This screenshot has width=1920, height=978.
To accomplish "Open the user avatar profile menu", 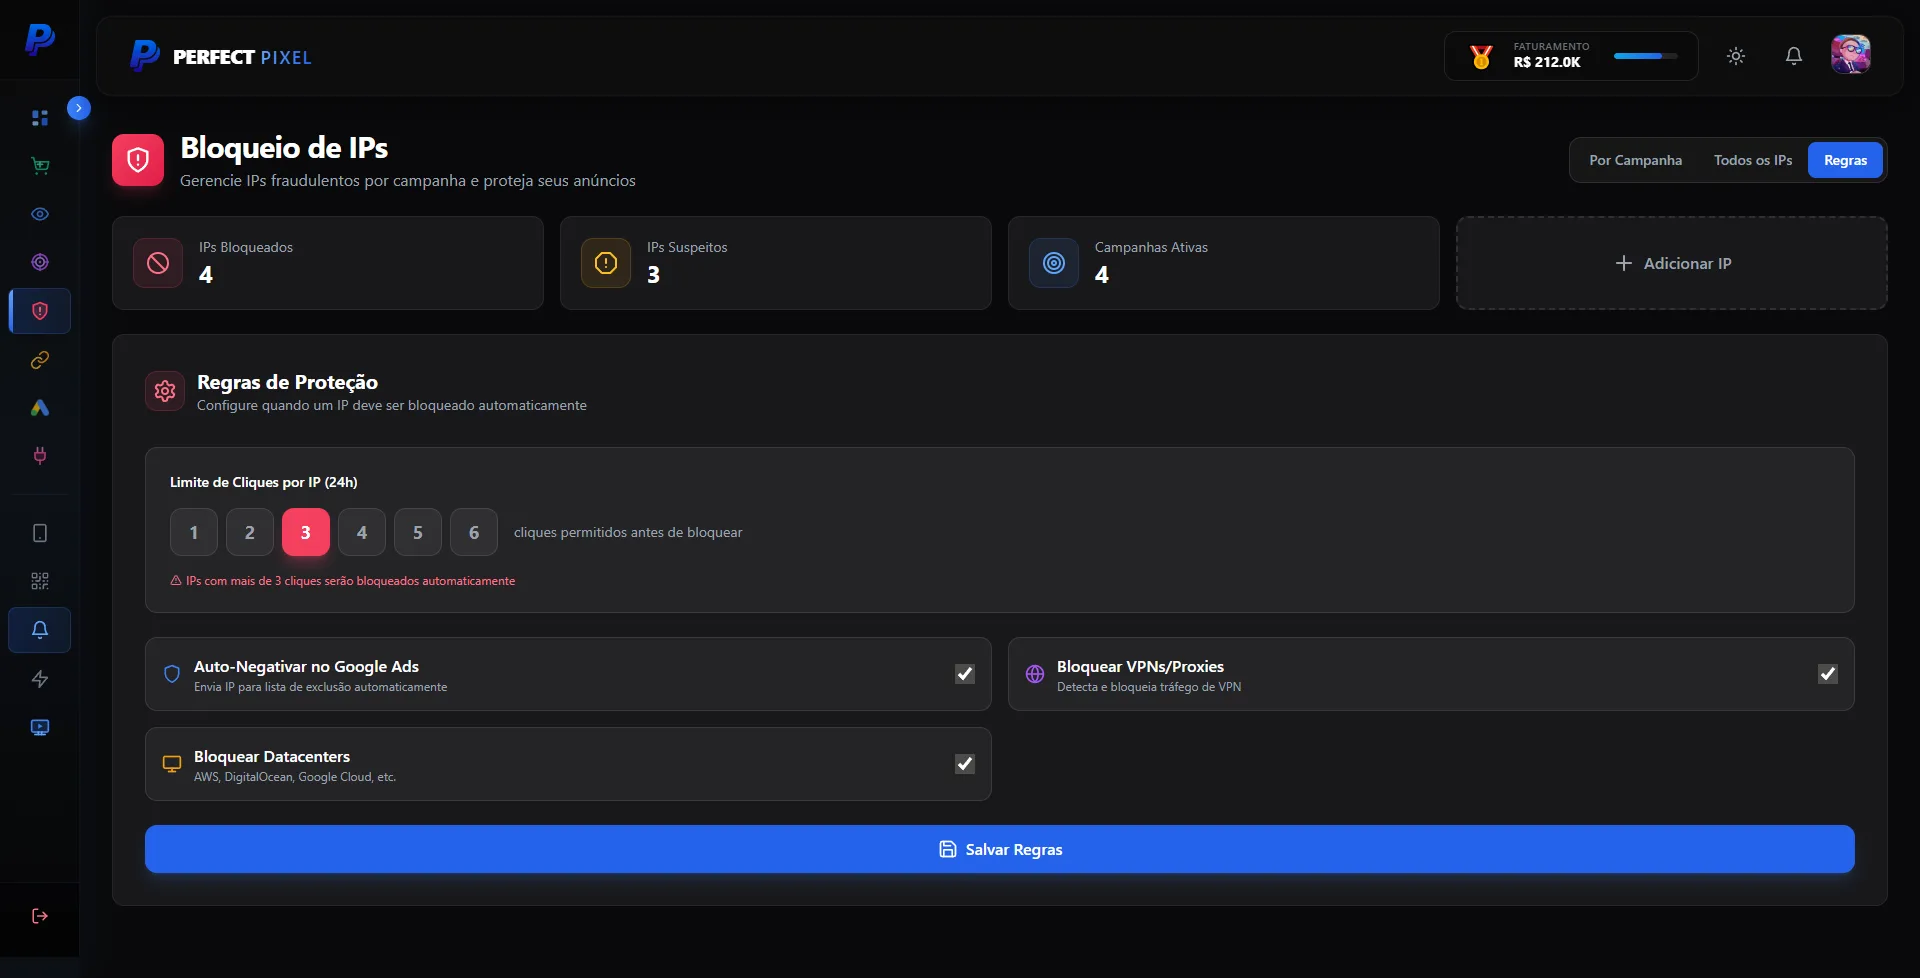I will [x=1850, y=55].
